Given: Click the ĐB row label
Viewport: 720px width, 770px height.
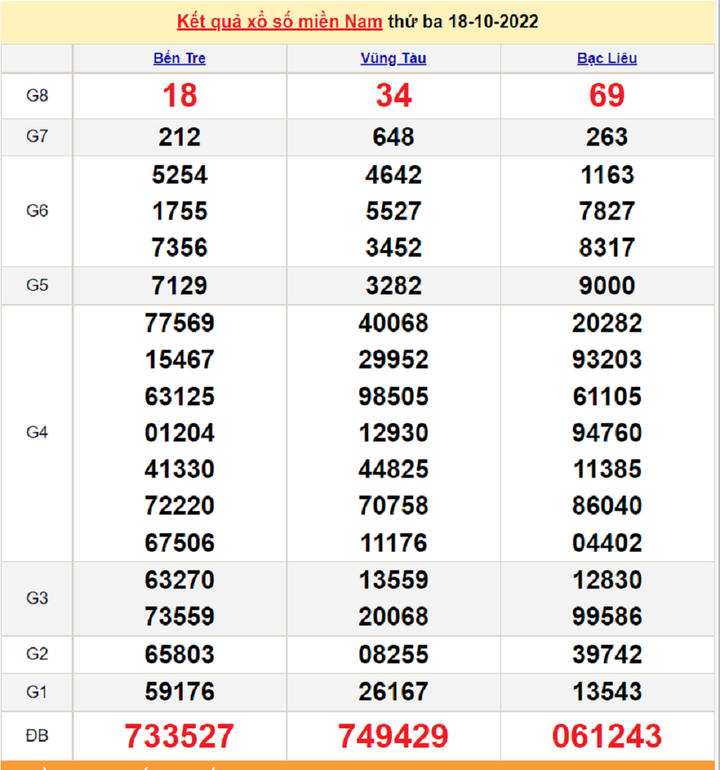Looking at the screenshot, I should [x=37, y=737].
